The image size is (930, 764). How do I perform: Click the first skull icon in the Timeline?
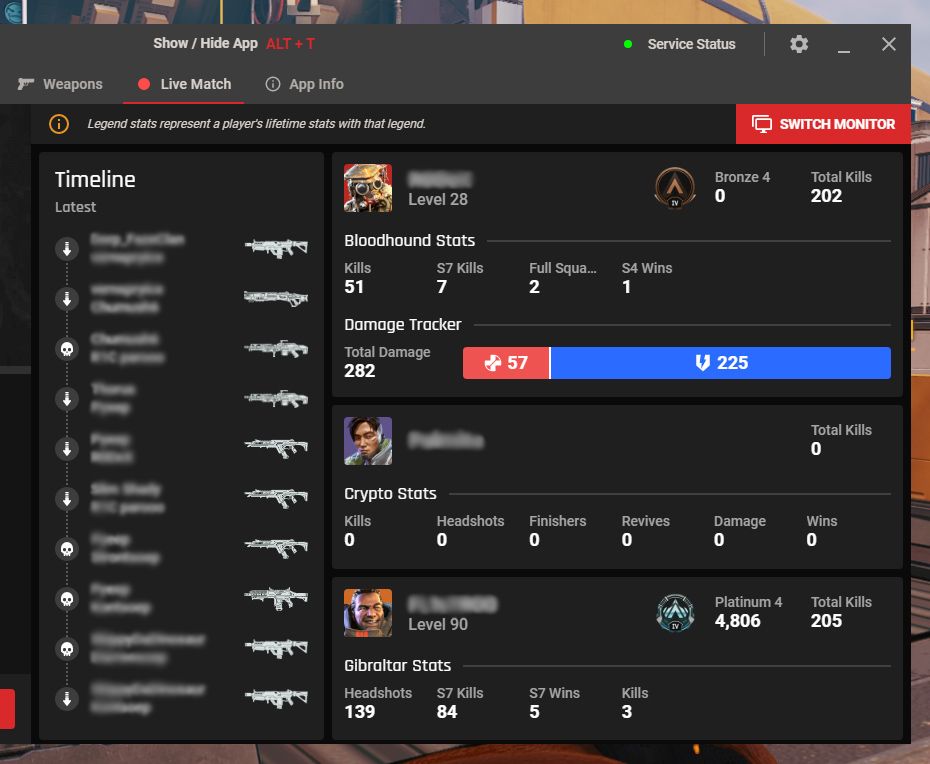67,349
